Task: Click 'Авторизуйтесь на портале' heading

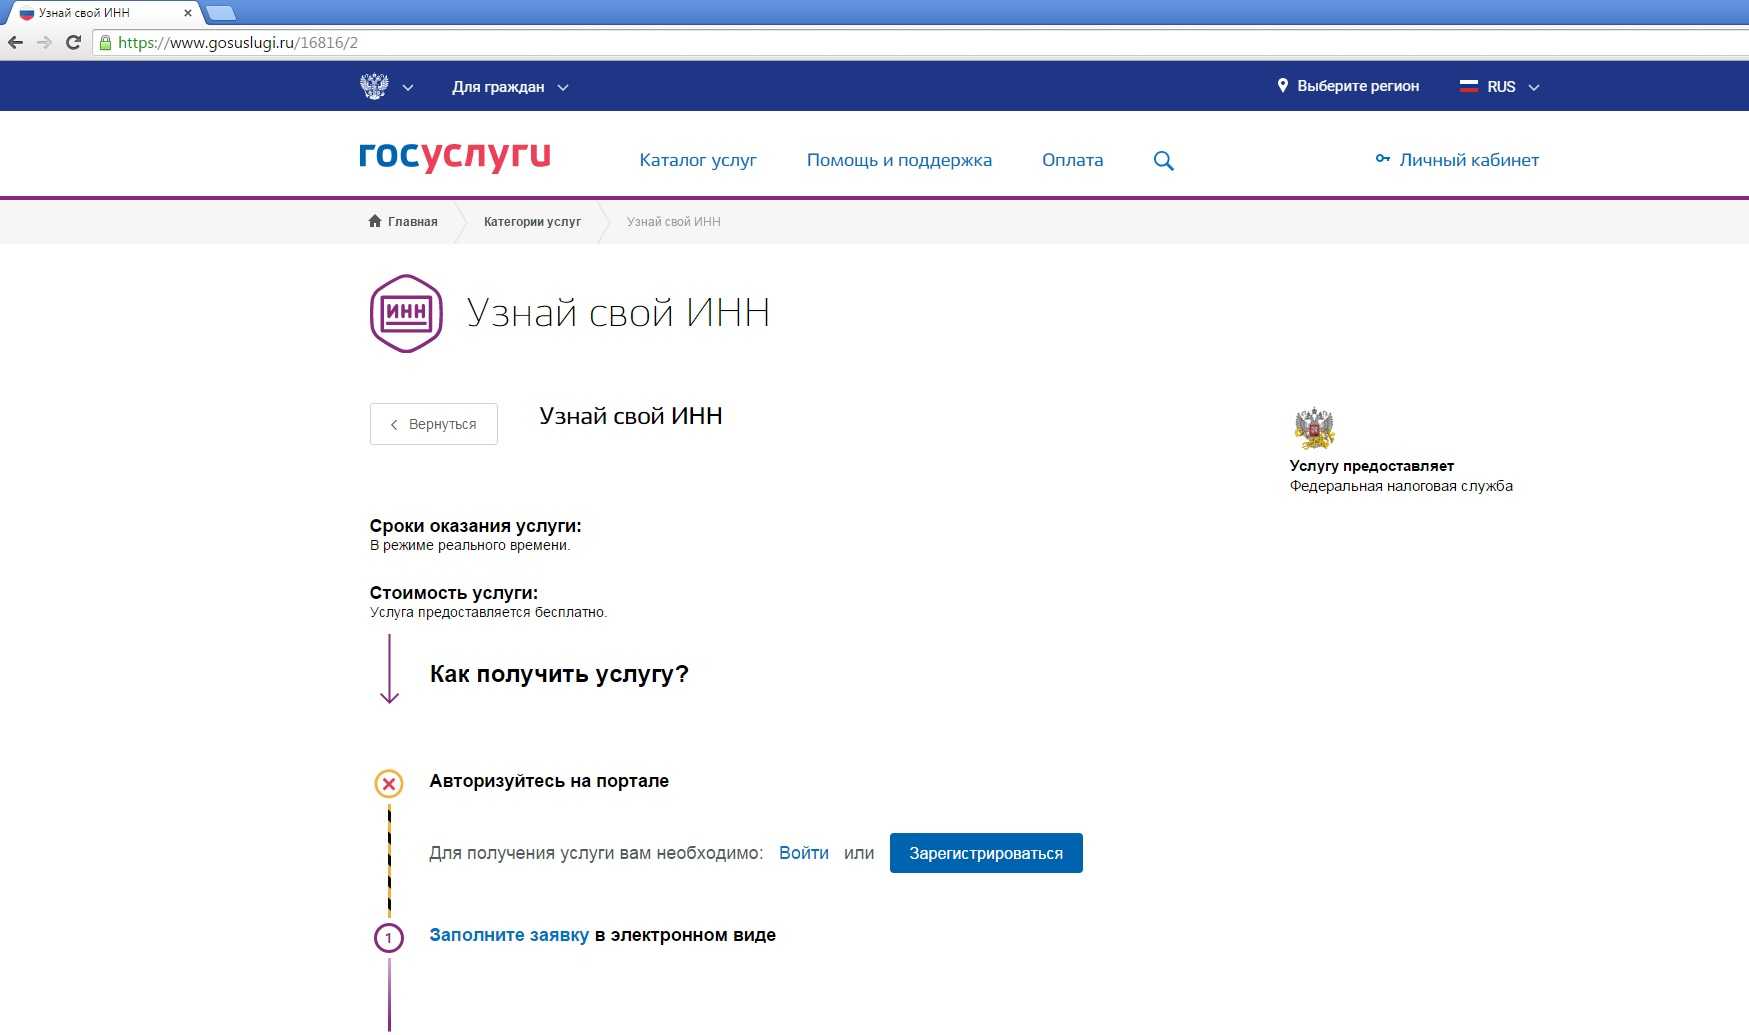Action: (x=549, y=781)
